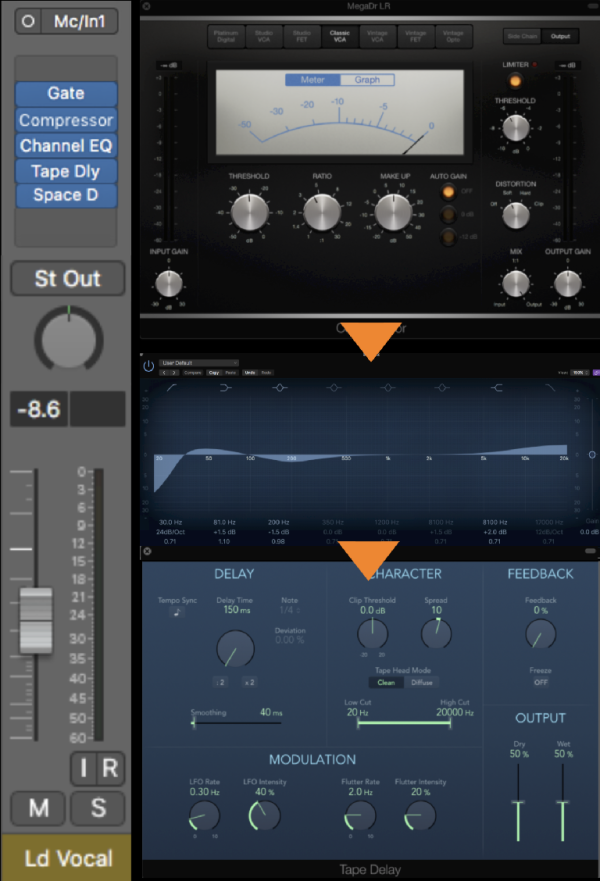Set Auto Gain to -12 dB
Viewport: 600px width, 881px height.
tap(448, 237)
